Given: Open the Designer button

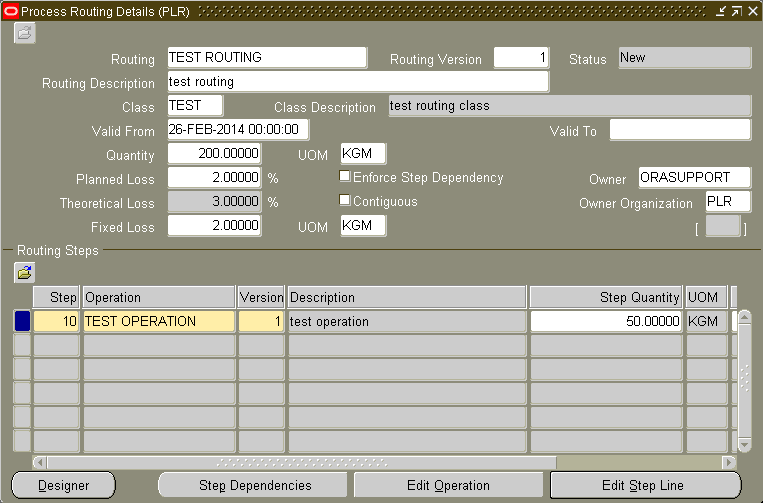Looking at the screenshot, I should click(x=63, y=485).
